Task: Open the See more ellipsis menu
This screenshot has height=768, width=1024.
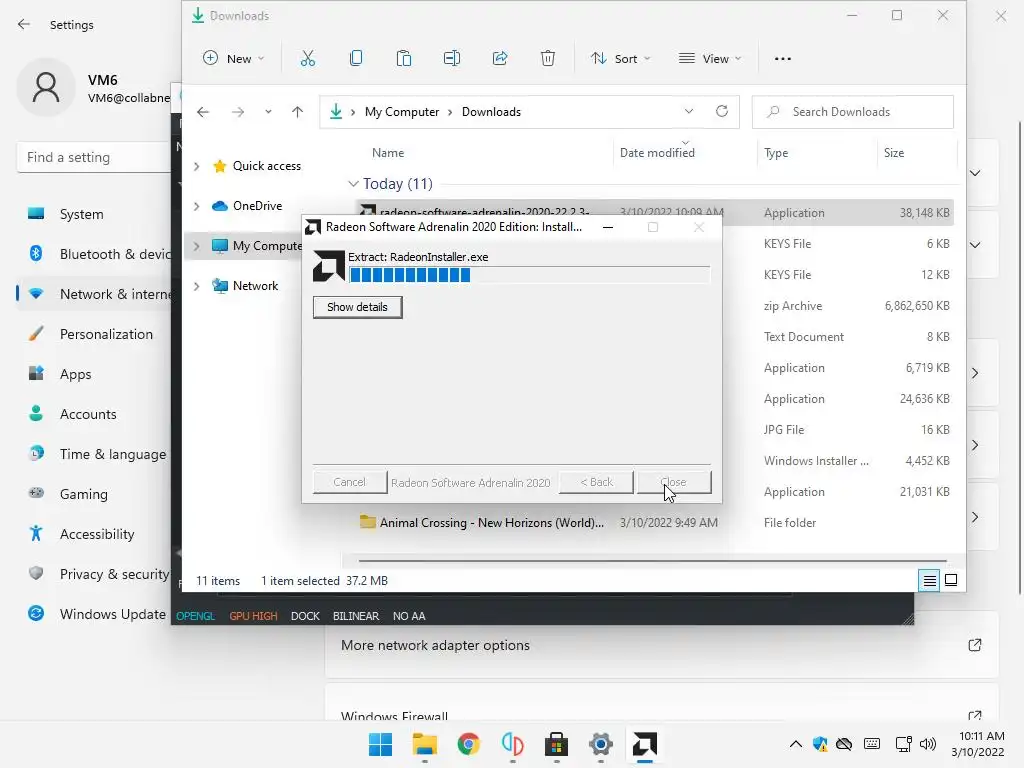Action: 782,59
